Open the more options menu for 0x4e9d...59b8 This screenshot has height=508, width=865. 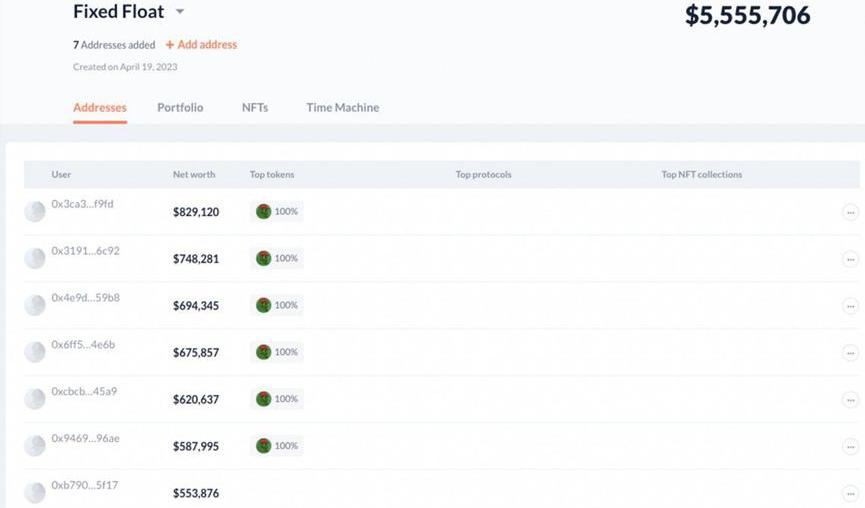click(x=850, y=306)
